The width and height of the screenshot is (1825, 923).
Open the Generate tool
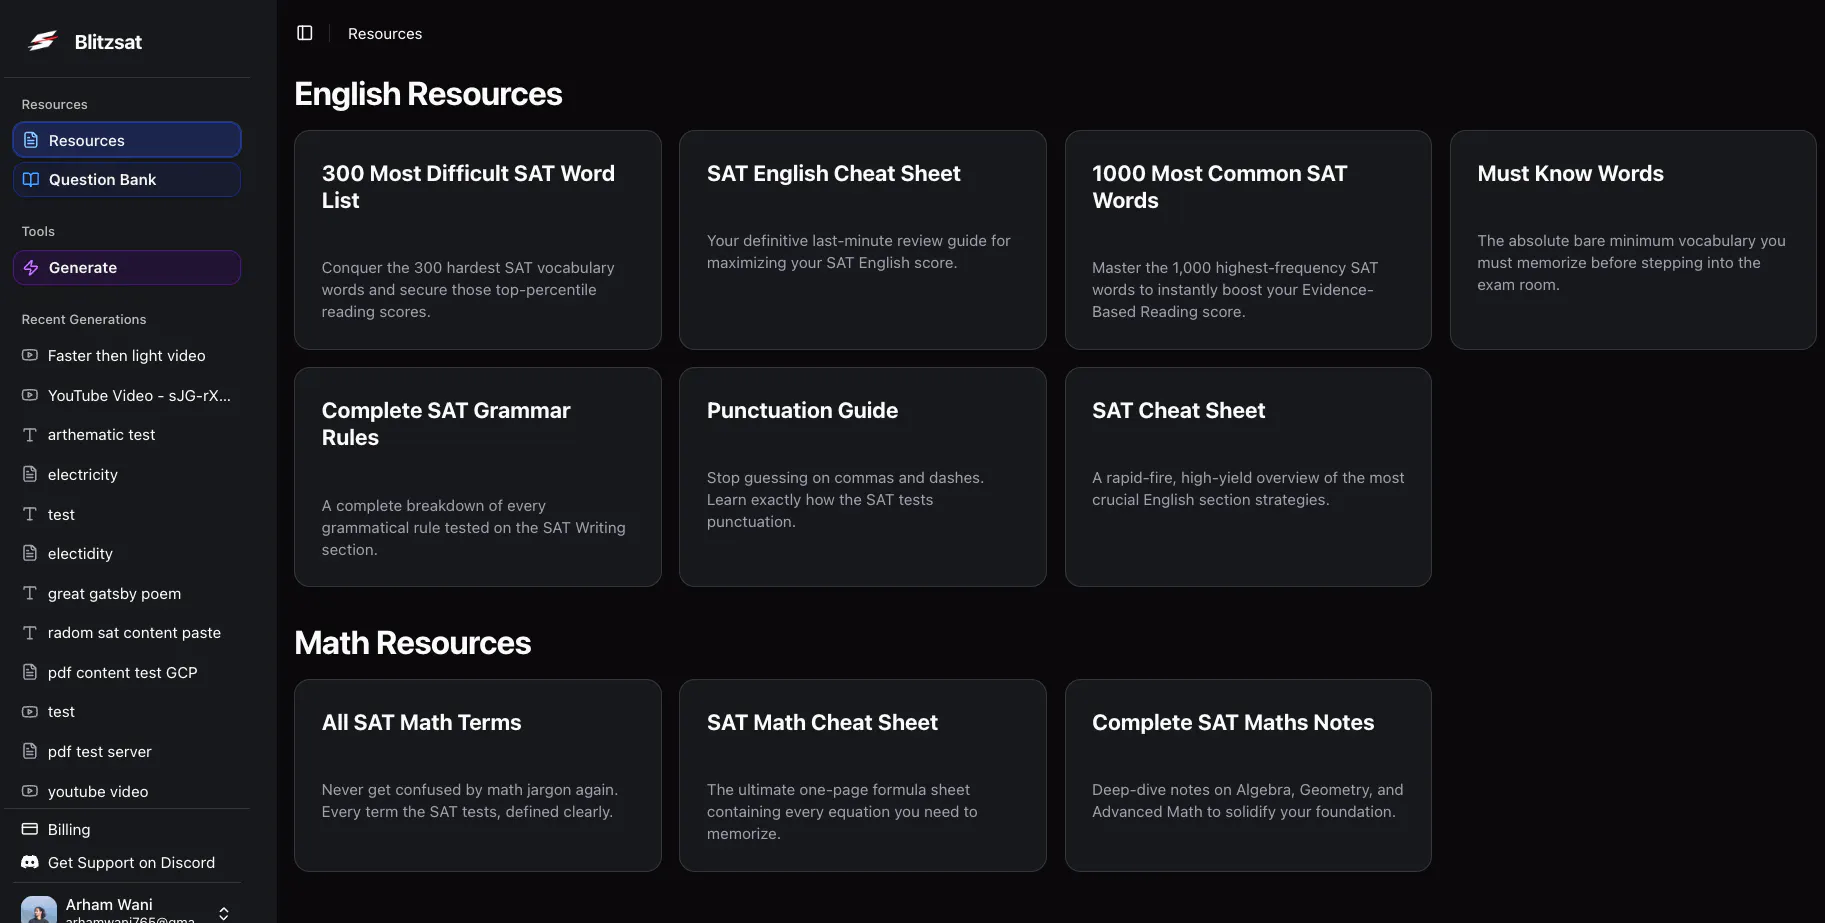click(127, 267)
